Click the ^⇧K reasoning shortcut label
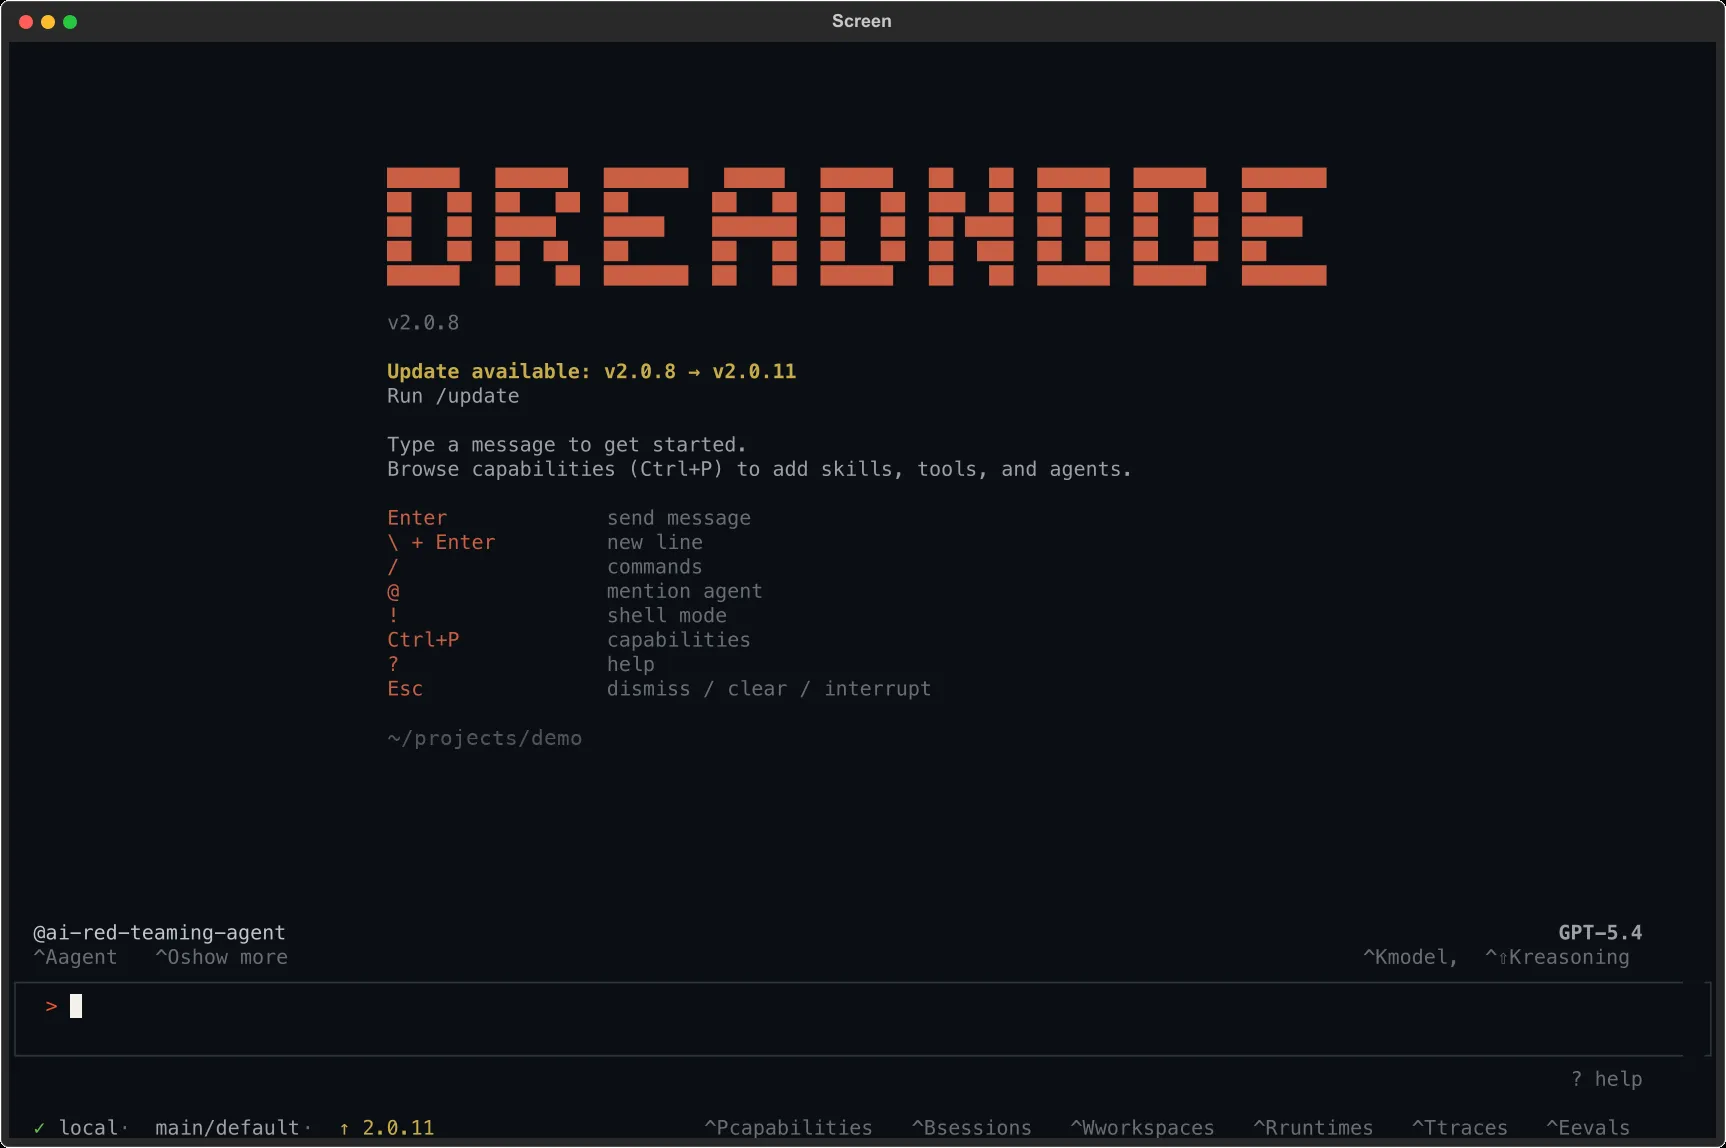The image size is (1726, 1148). [x=1557, y=957]
